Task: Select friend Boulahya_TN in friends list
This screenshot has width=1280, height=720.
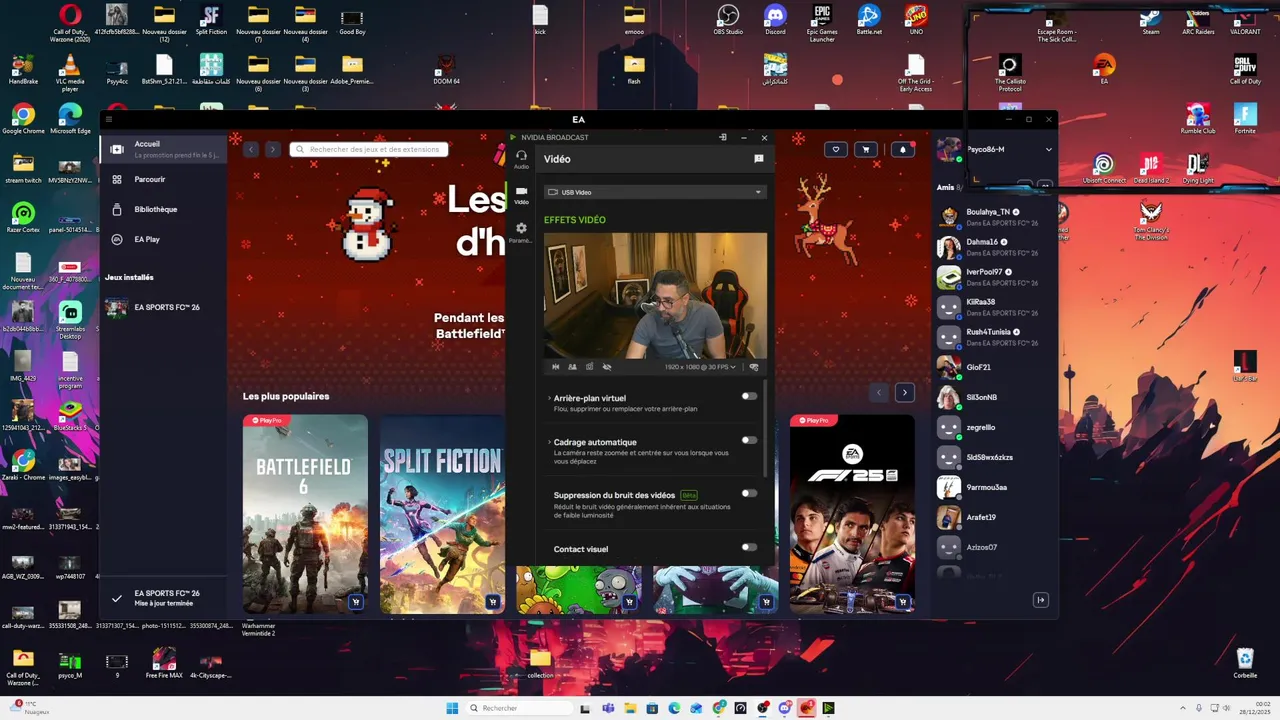Action: (x=994, y=217)
